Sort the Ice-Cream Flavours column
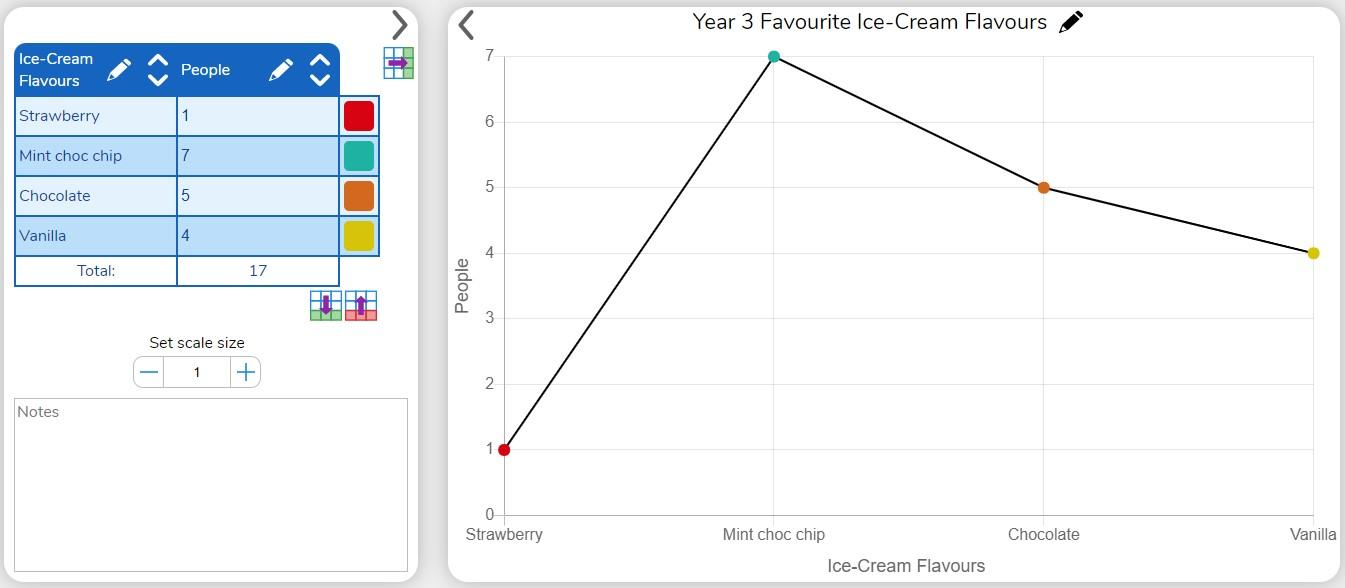Screen dimensions: 1345x588 click(x=158, y=70)
